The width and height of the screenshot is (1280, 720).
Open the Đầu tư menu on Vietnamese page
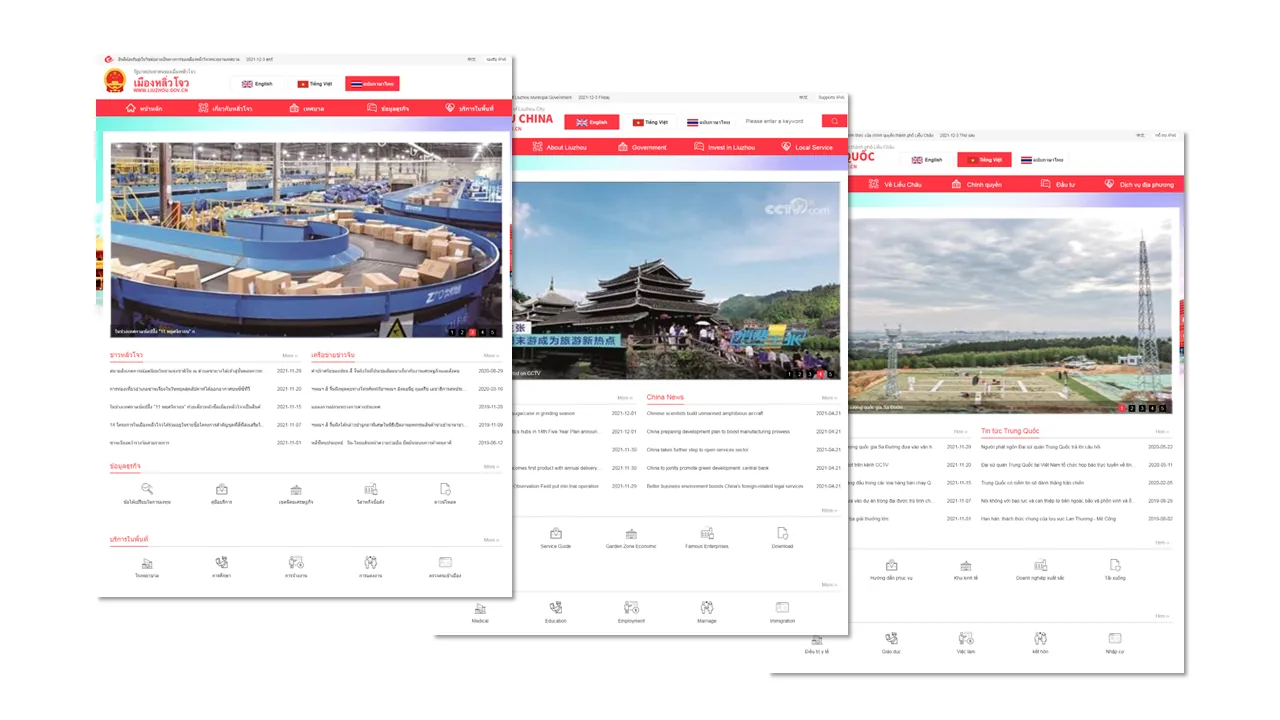1058,184
